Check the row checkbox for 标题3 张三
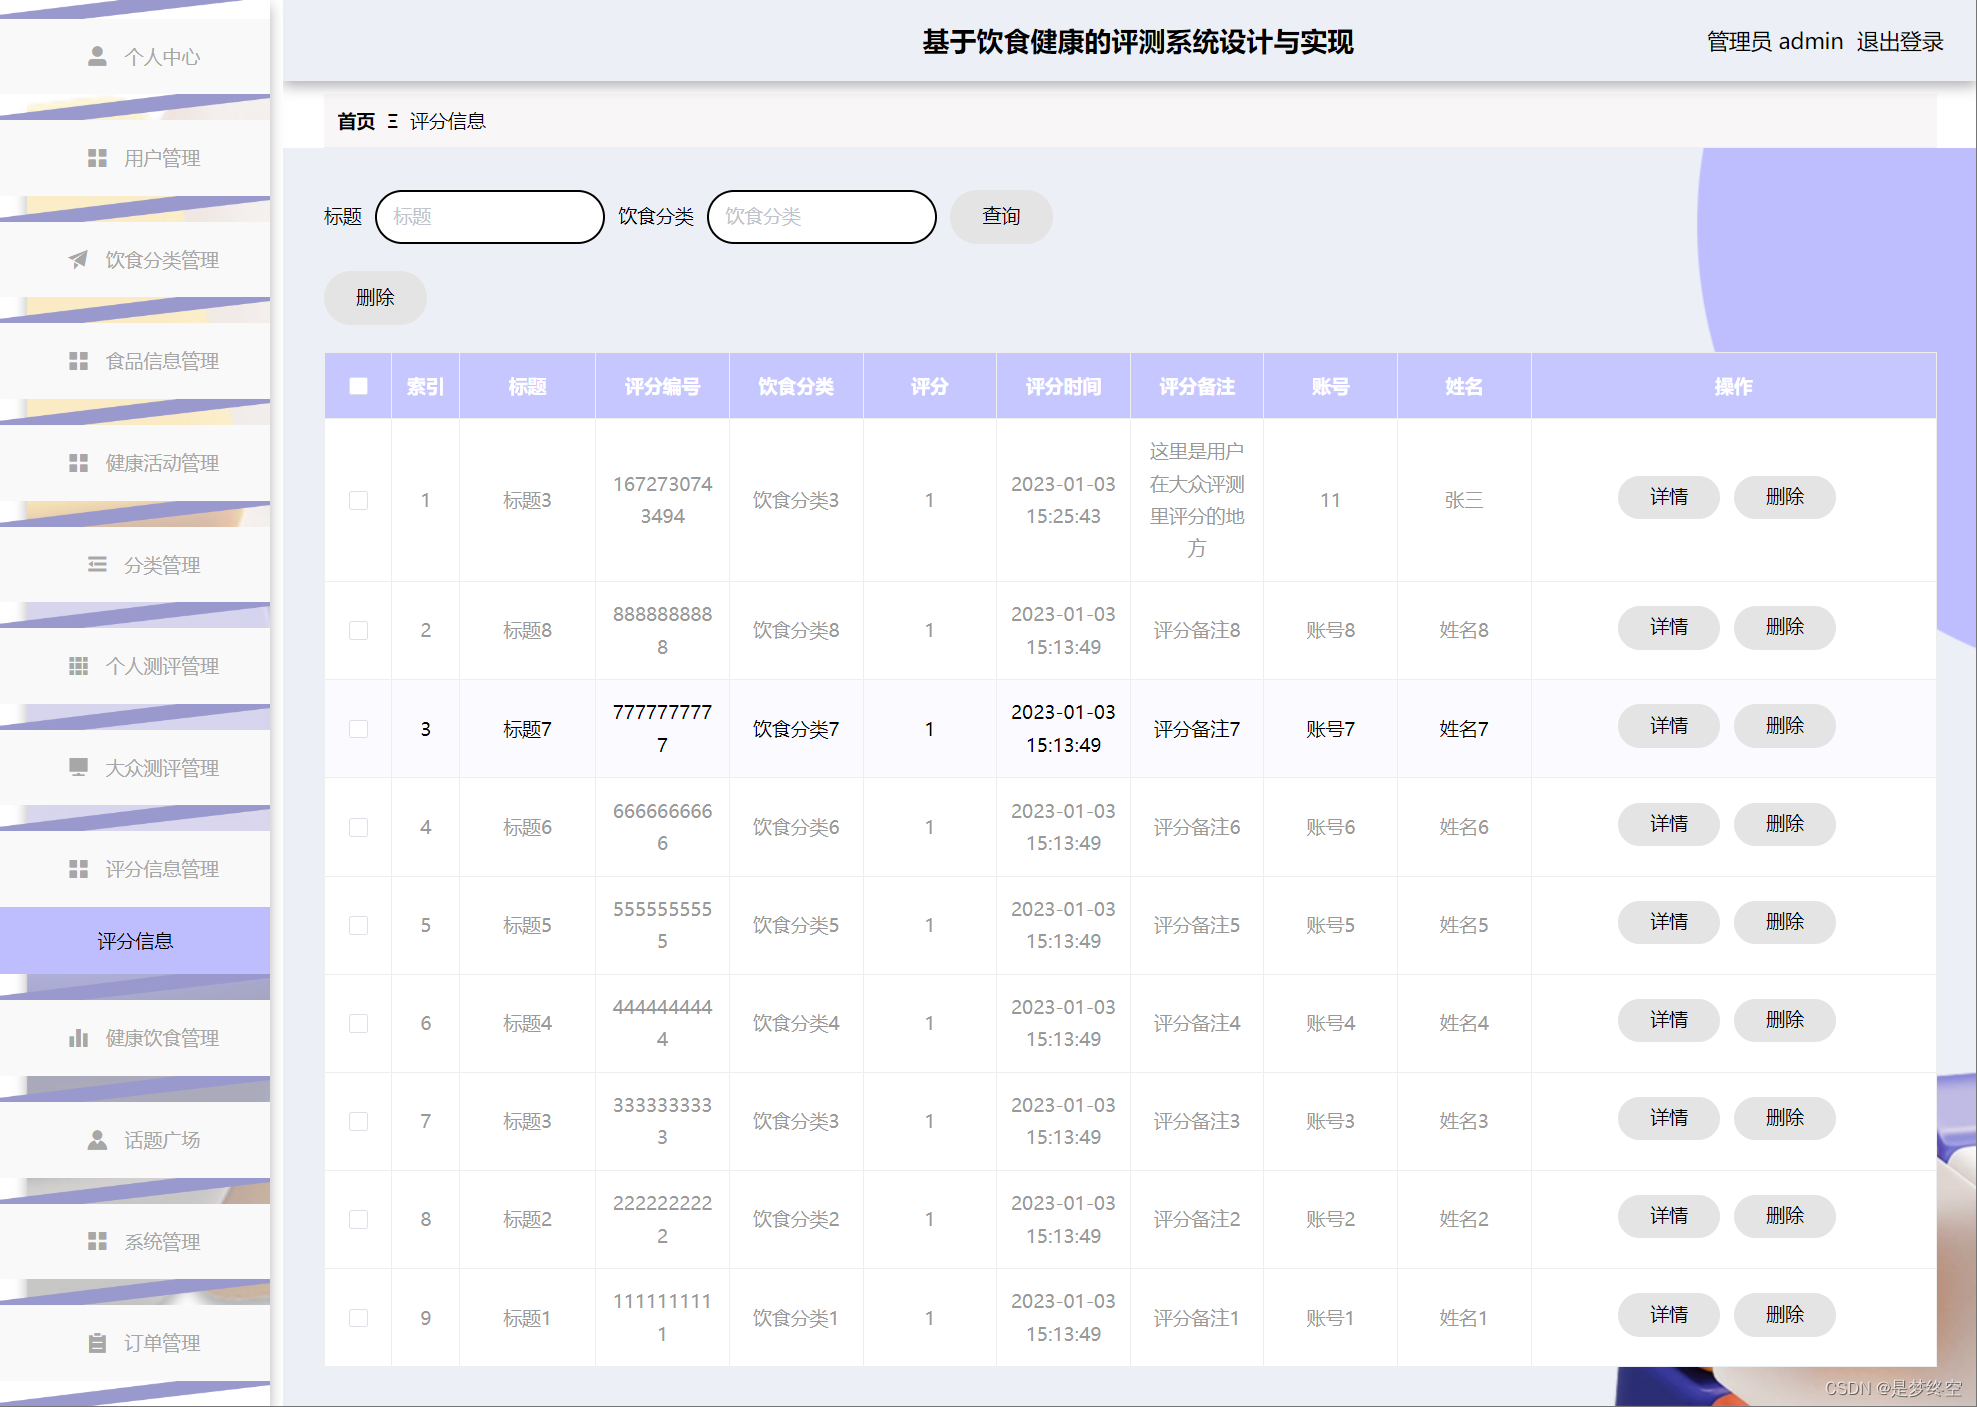Screen dimensions: 1977x1407 (358, 500)
